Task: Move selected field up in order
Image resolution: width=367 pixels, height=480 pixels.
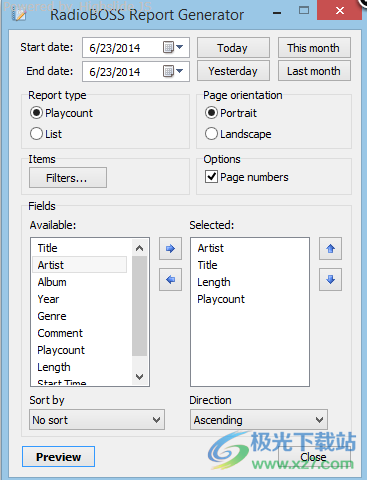Action: pos(330,248)
